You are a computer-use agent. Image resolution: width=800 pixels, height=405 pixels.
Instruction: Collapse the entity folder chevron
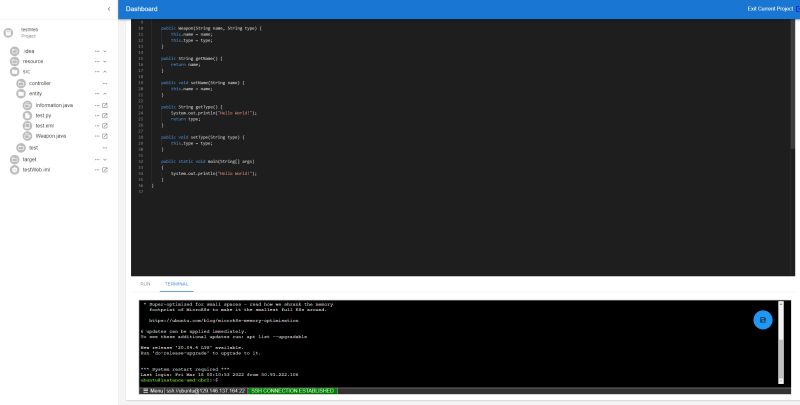pyautogui.click(x=105, y=93)
